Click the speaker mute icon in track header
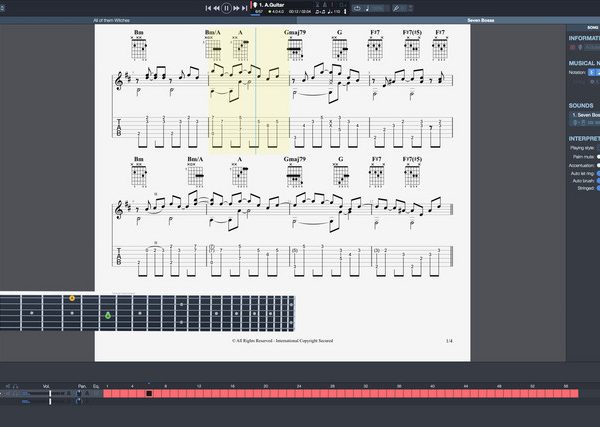This screenshot has height=427, width=600. click(x=8, y=386)
